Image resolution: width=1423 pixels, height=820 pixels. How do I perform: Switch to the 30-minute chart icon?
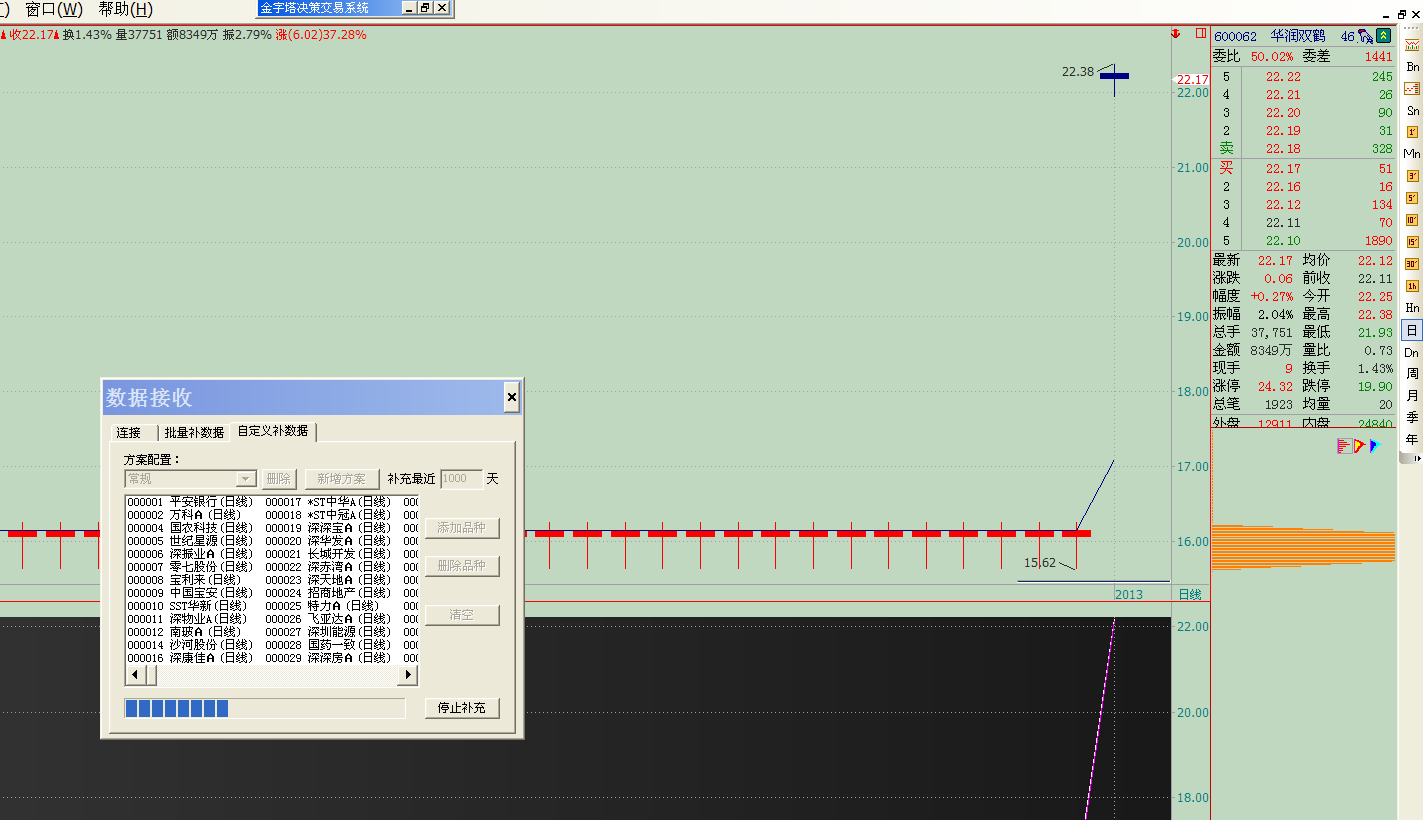tap(1412, 264)
